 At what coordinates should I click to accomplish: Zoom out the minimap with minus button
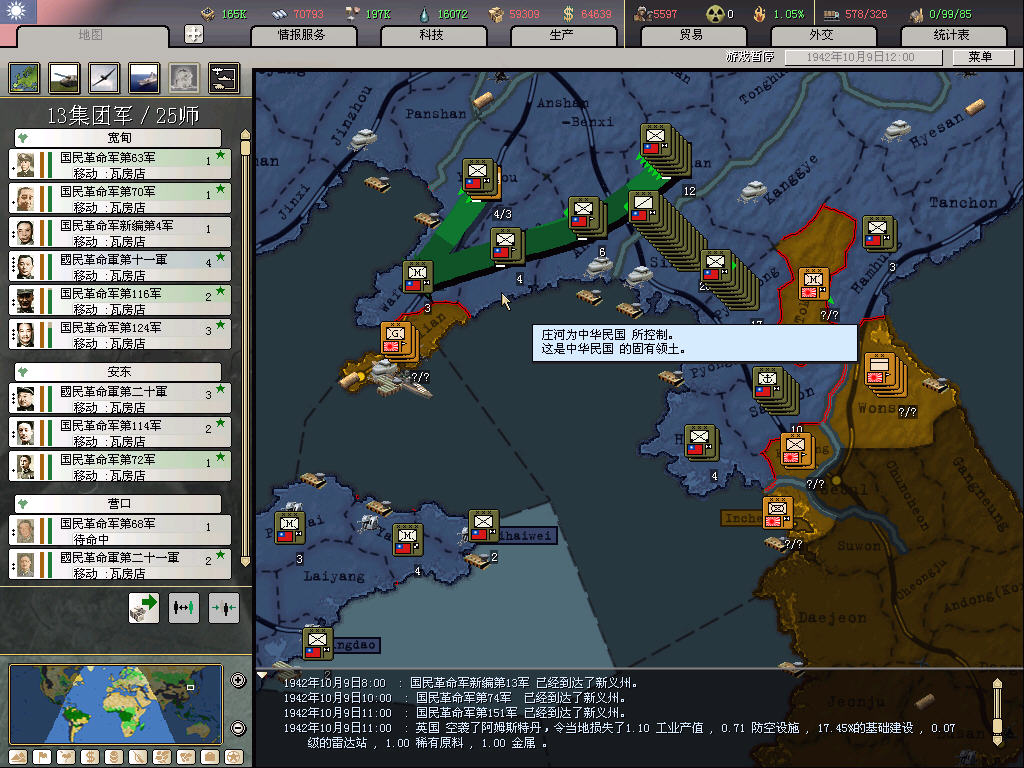238,728
